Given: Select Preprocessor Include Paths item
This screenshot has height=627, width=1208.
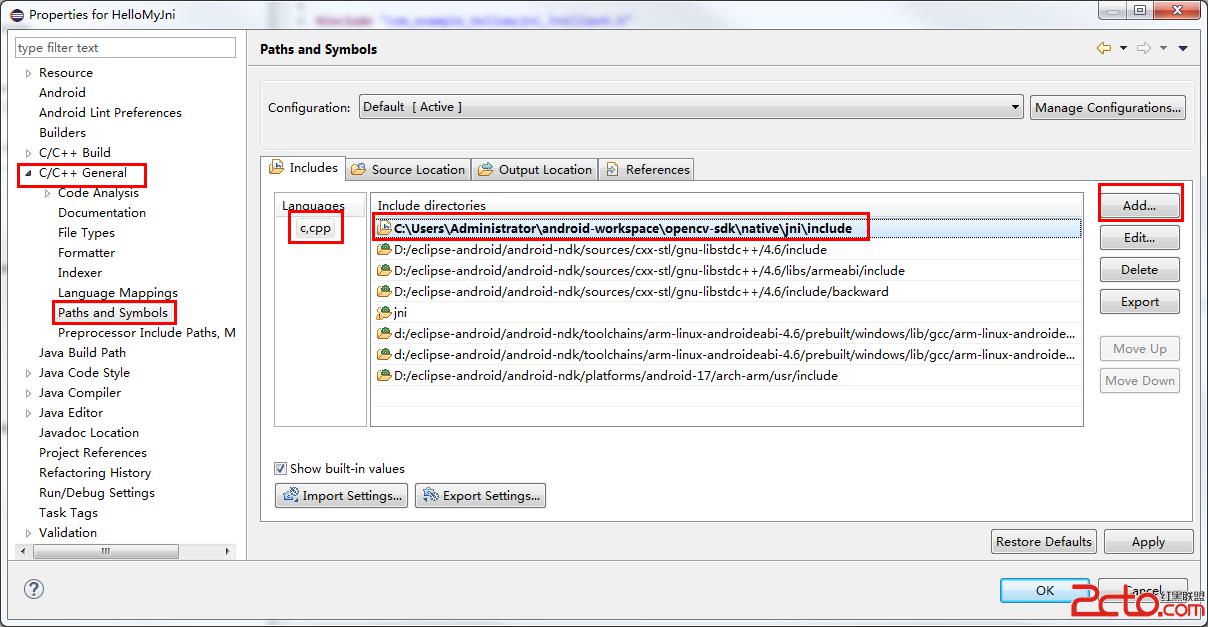Looking at the screenshot, I should click(x=147, y=333).
